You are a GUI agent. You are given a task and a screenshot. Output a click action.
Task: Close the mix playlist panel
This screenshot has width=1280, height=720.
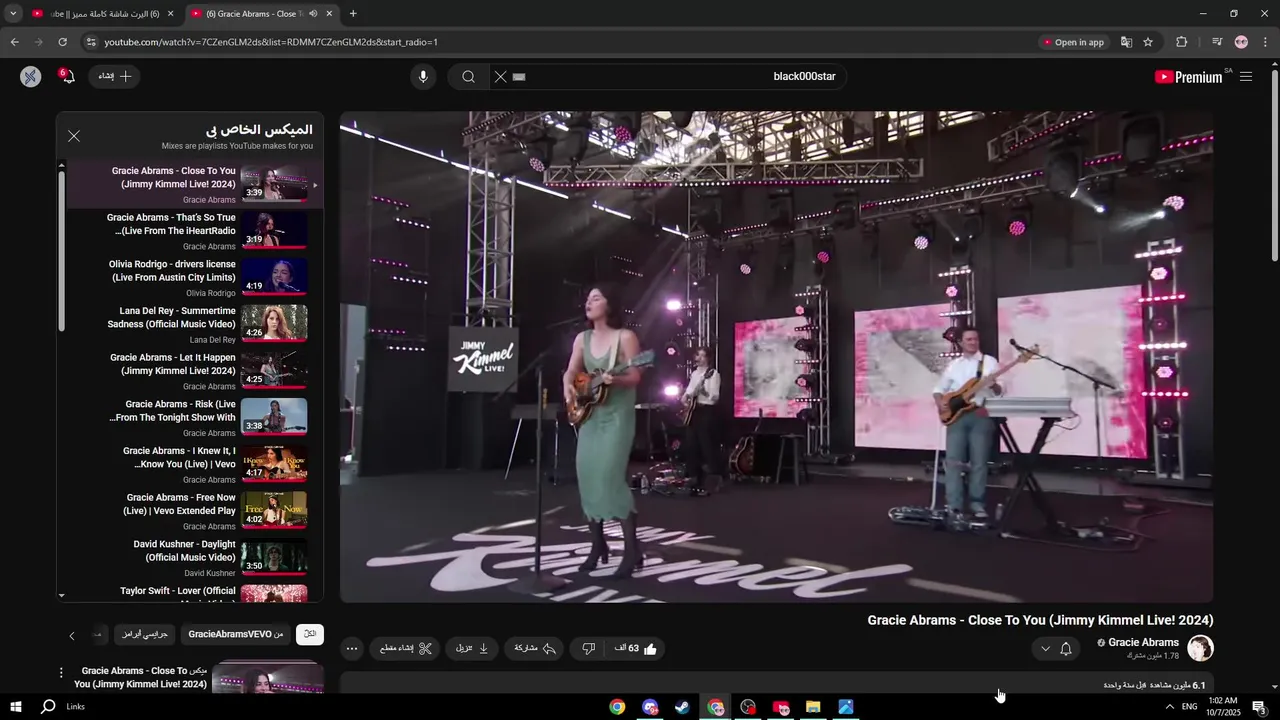point(74,136)
